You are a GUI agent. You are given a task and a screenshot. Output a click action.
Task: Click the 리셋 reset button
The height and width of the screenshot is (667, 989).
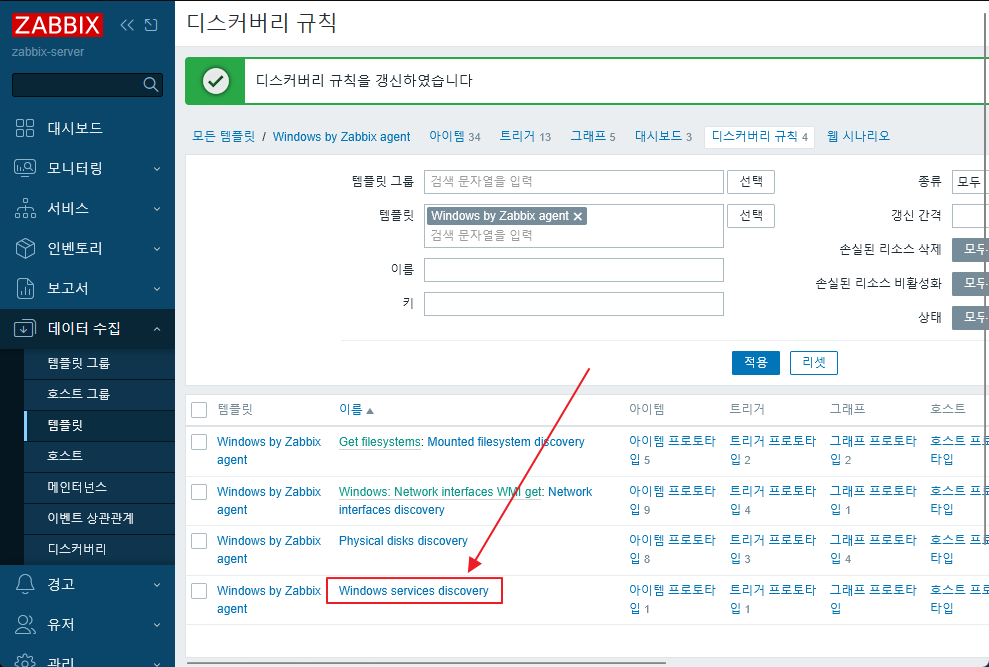[814, 362]
